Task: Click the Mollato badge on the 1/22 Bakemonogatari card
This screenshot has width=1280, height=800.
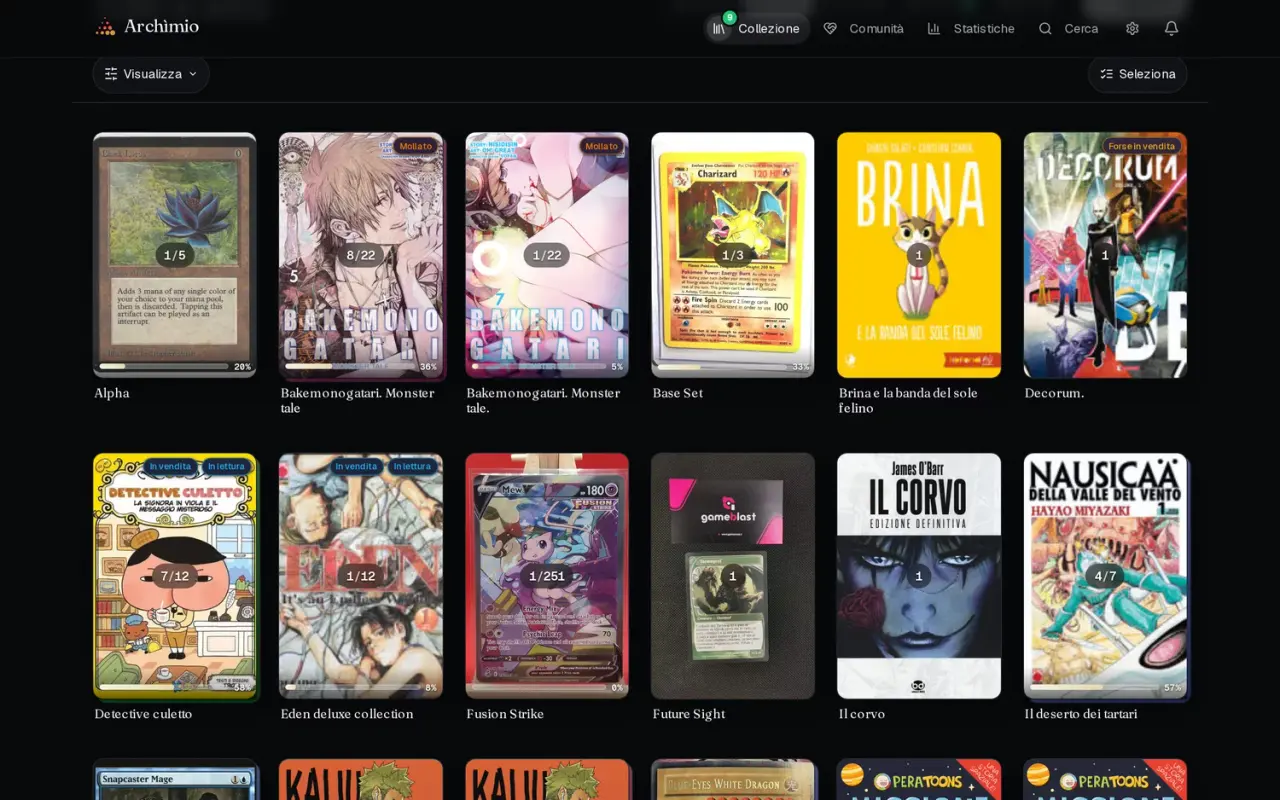Action: 601,146
